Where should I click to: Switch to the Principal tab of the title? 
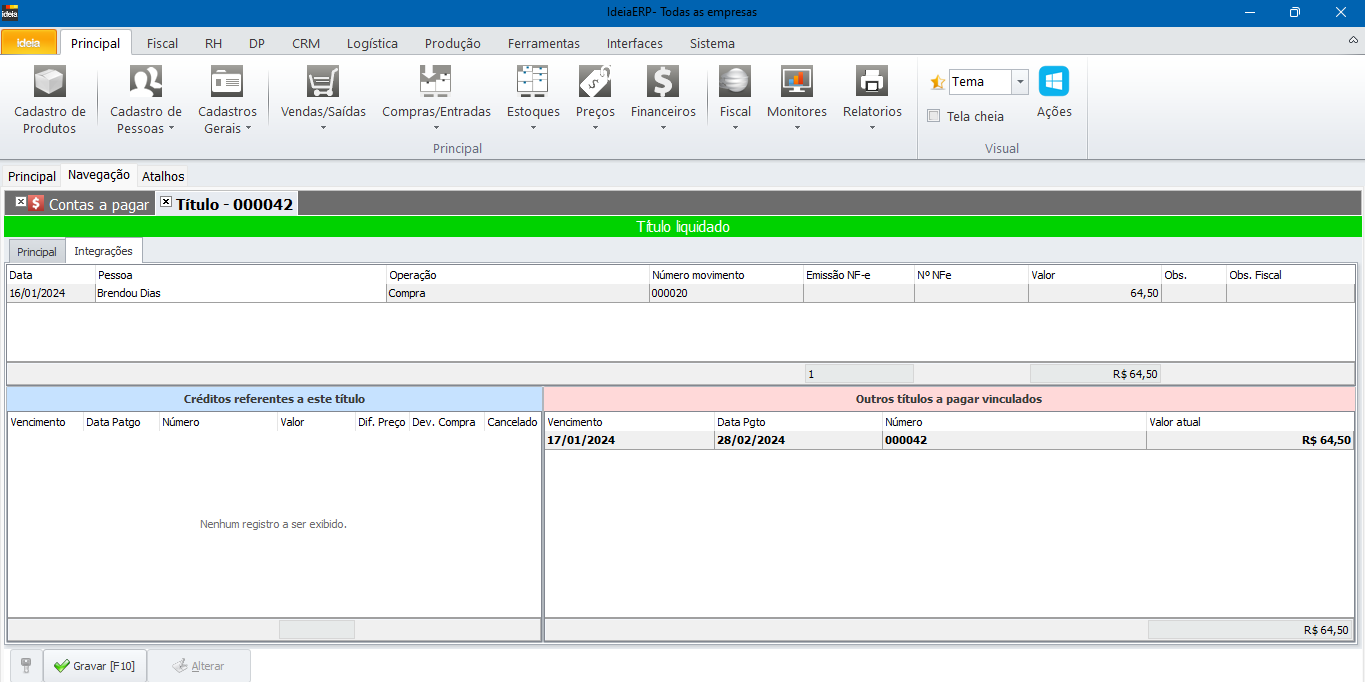(x=37, y=252)
